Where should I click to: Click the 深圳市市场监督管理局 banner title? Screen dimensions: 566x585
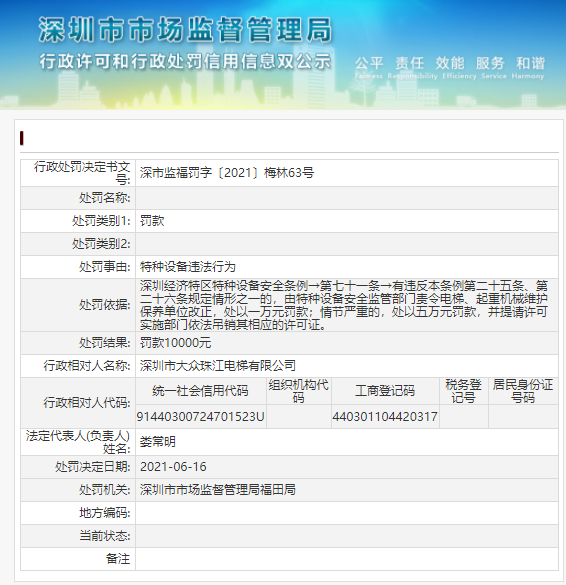(x=185, y=30)
